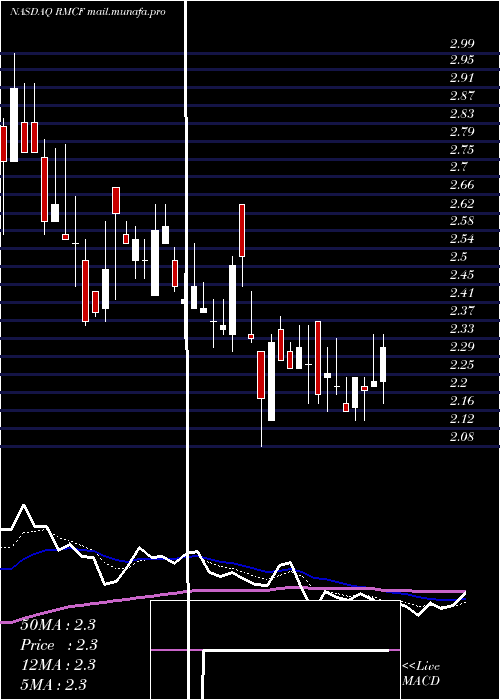
Task: Select the tall red candle peaking near 2.62
Action: 242,230
